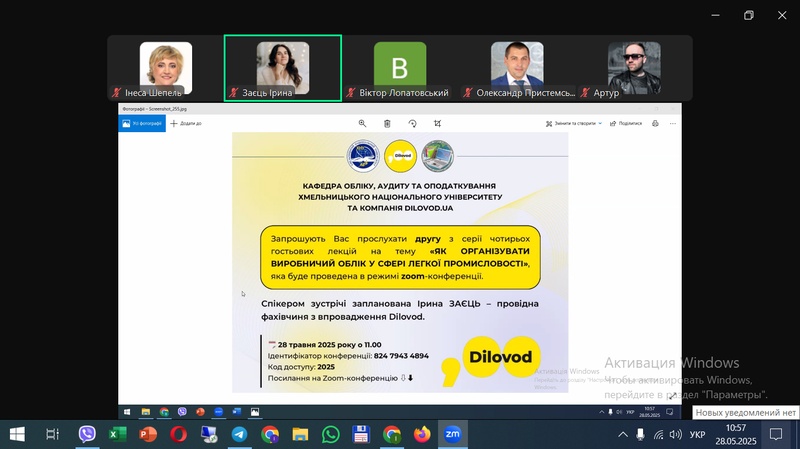Click Посилання на Zoom-конференцію text
Image resolution: width=800 pixels, height=449 pixels.
click(x=333, y=378)
